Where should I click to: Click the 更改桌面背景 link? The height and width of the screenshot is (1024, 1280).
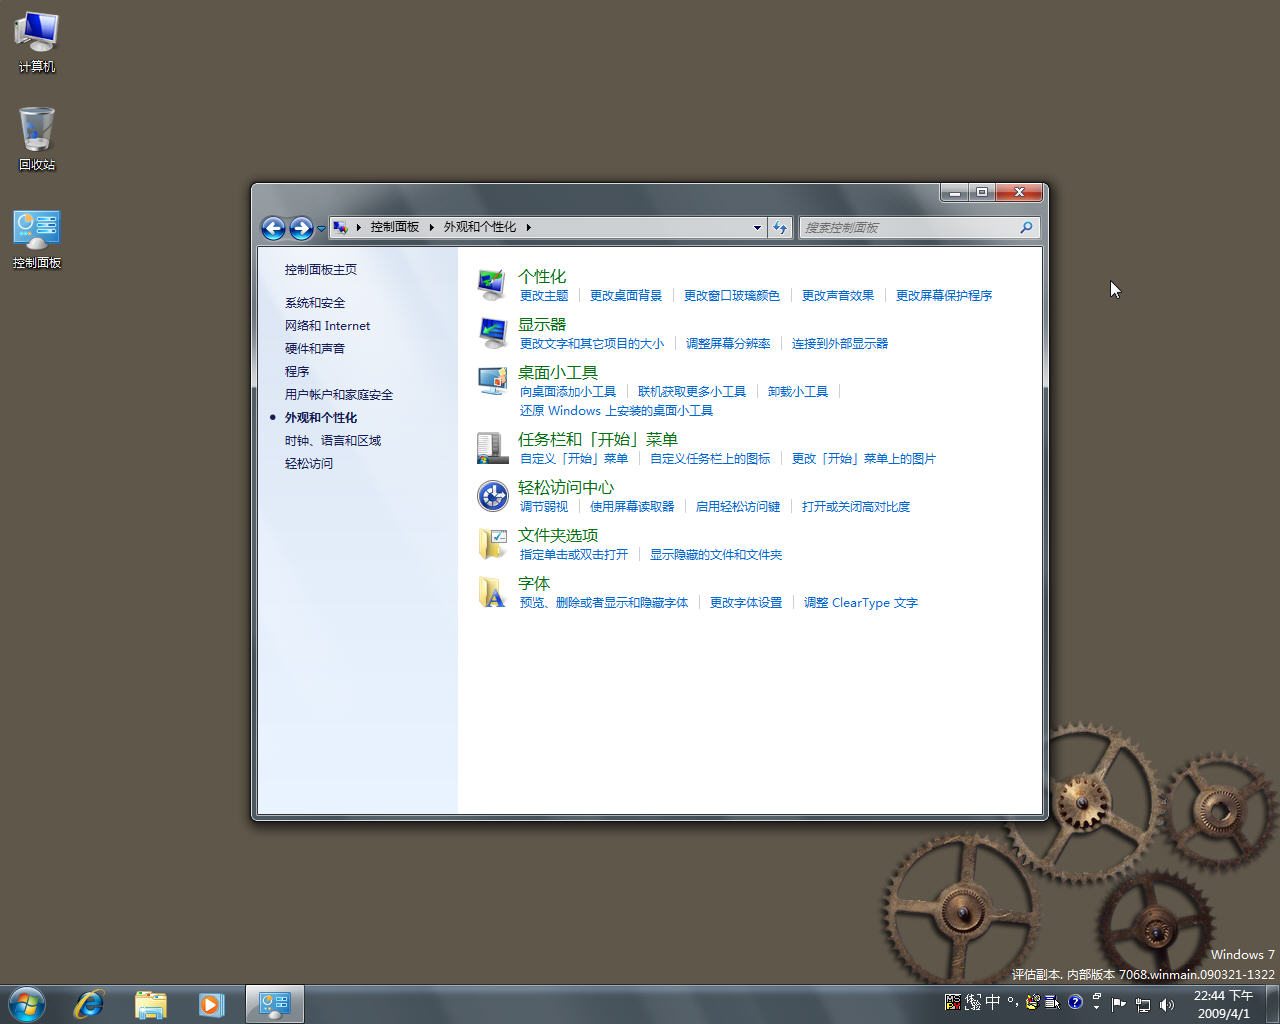click(626, 296)
